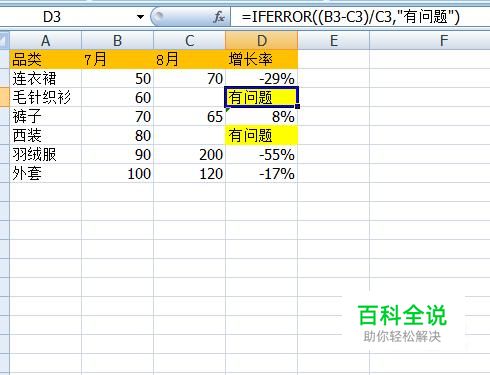The image size is (490, 375).
Task: Click the header cell 品类
Action: [x=45, y=59]
